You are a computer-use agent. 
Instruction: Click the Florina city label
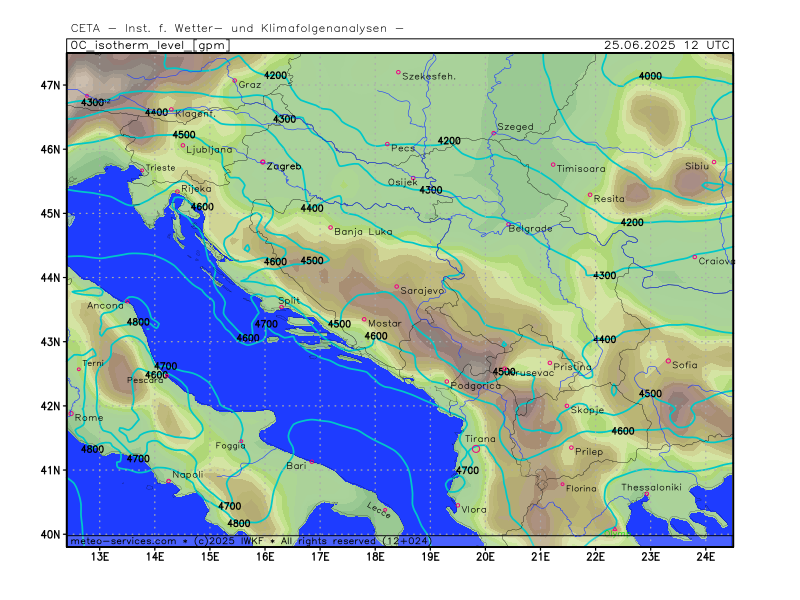pyautogui.click(x=581, y=489)
